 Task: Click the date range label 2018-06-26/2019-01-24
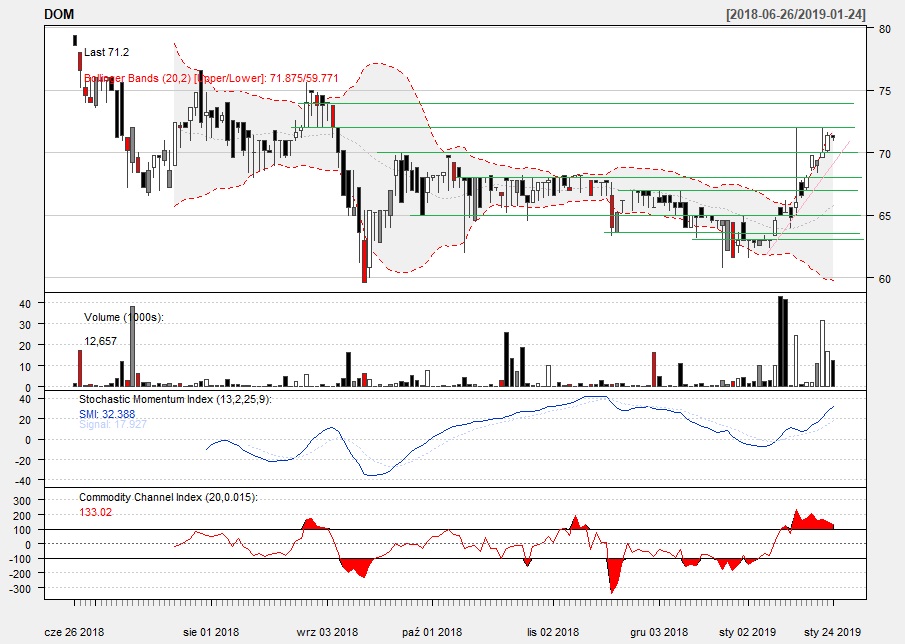coord(796,14)
